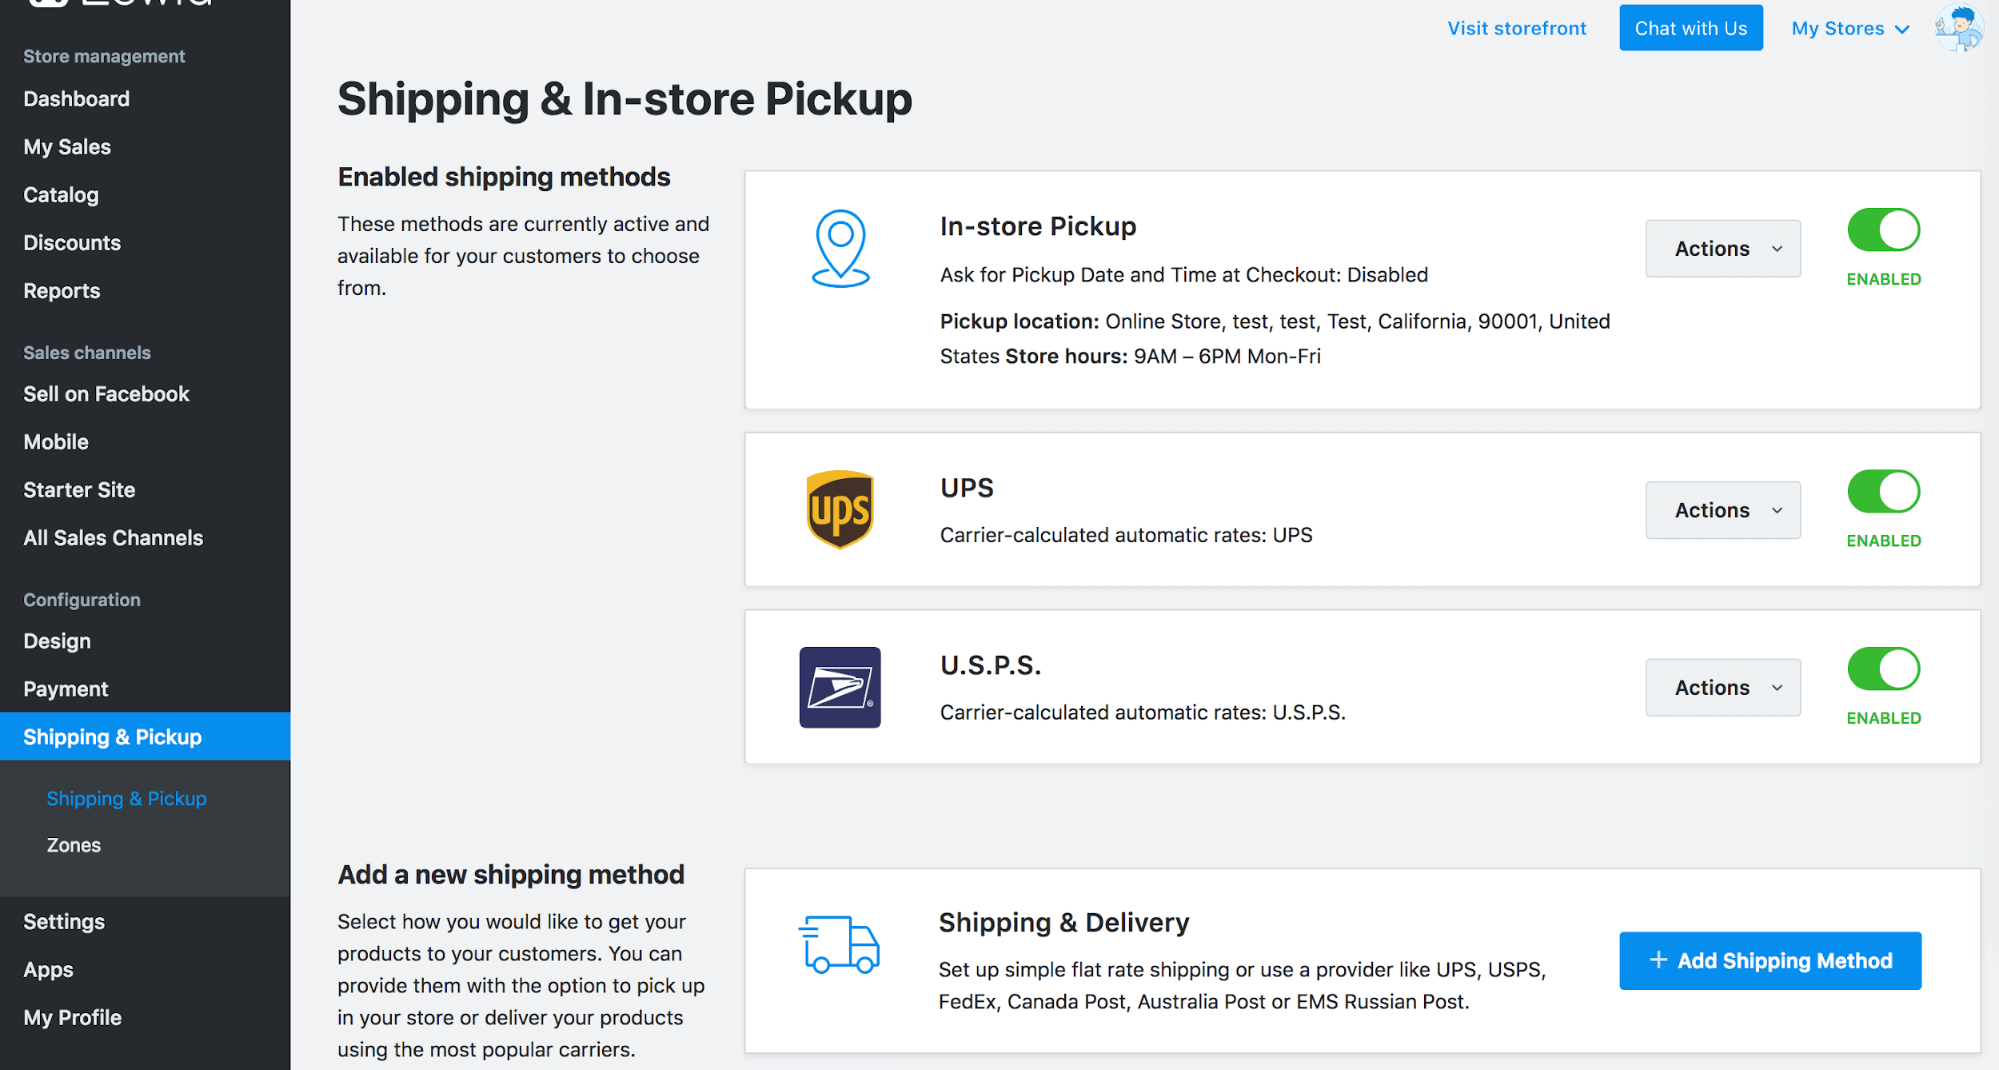This screenshot has width=1999, height=1070.
Task: Disable the In-store Pickup toggle
Action: [x=1883, y=230]
